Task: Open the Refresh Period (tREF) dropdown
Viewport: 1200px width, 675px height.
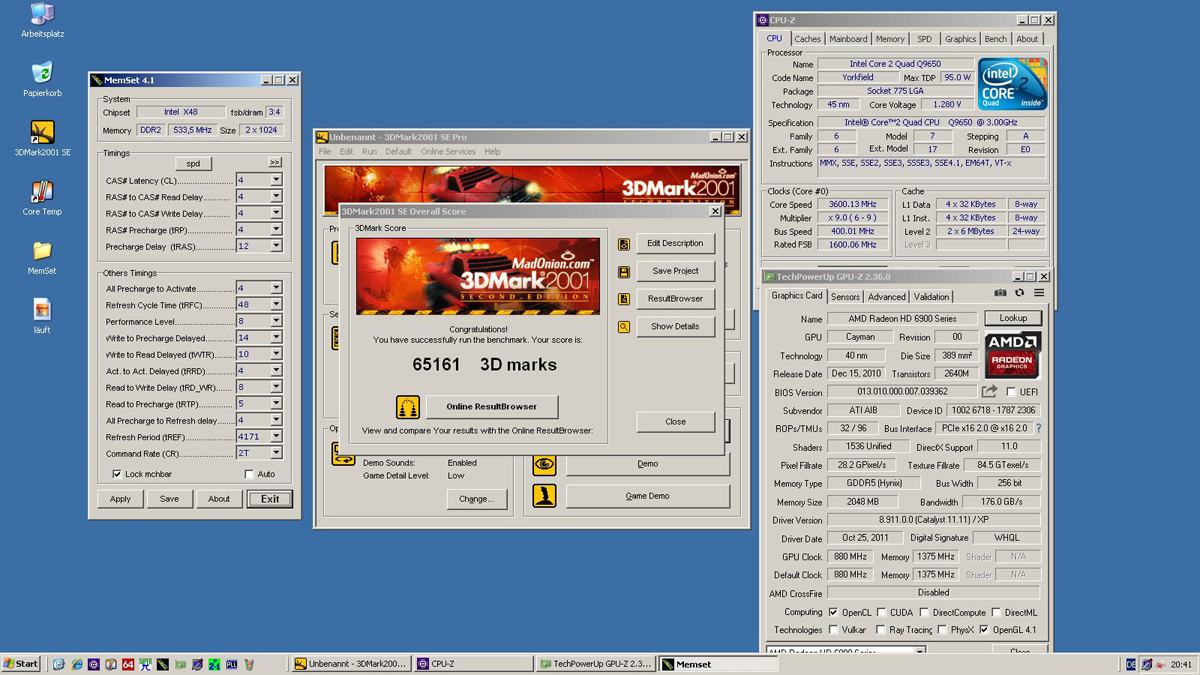Action: coord(276,437)
